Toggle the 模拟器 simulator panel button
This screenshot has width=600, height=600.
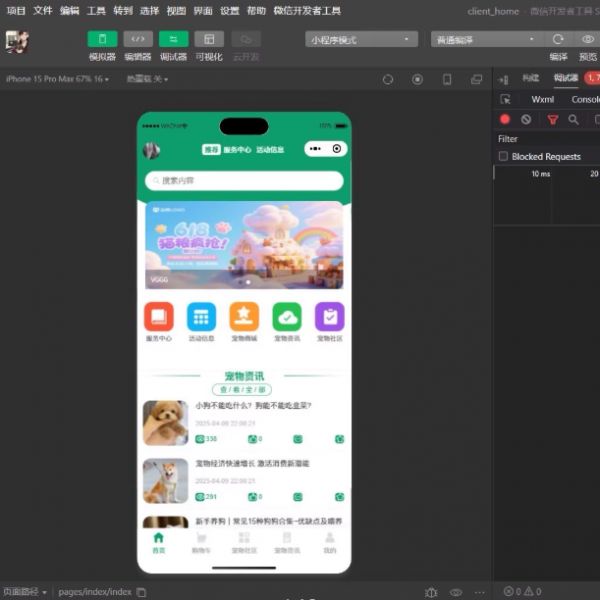(x=102, y=39)
